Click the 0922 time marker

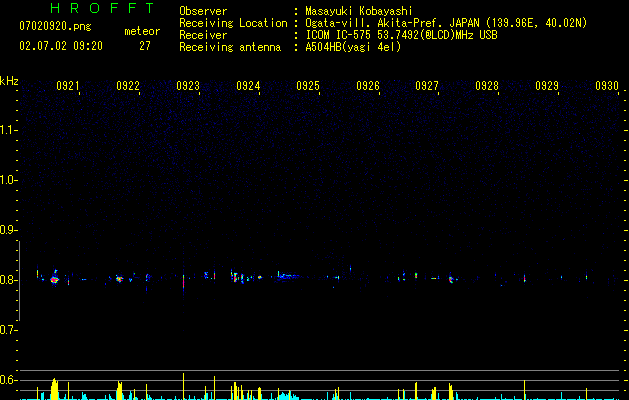tap(128, 85)
